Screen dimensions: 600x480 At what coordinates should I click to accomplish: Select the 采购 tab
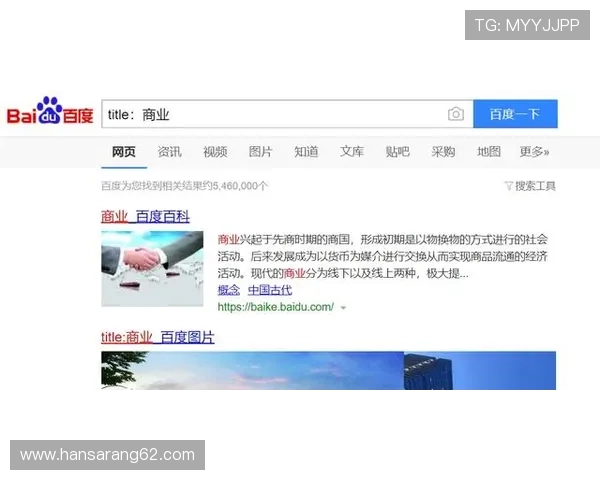[443, 152]
